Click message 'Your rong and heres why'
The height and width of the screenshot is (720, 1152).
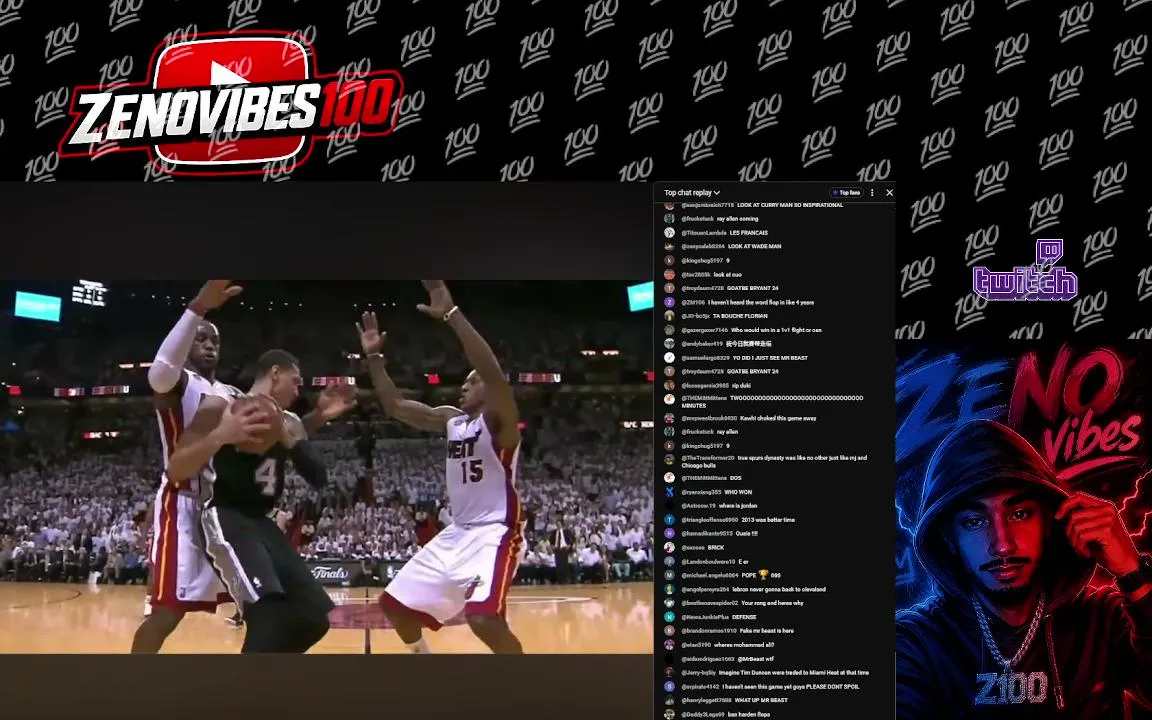pyautogui.click(x=772, y=603)
